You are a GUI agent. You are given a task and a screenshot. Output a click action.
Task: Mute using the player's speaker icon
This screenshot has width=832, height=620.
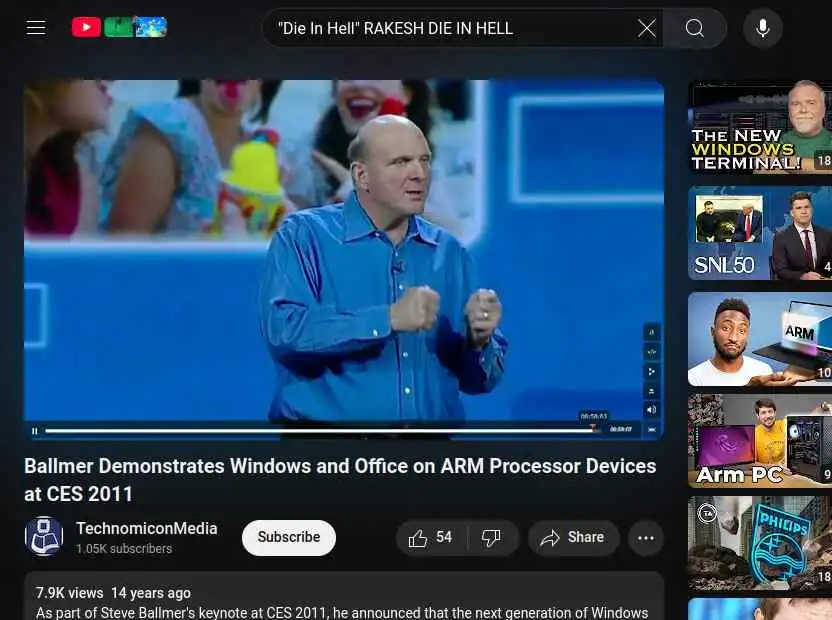(652, 410)
